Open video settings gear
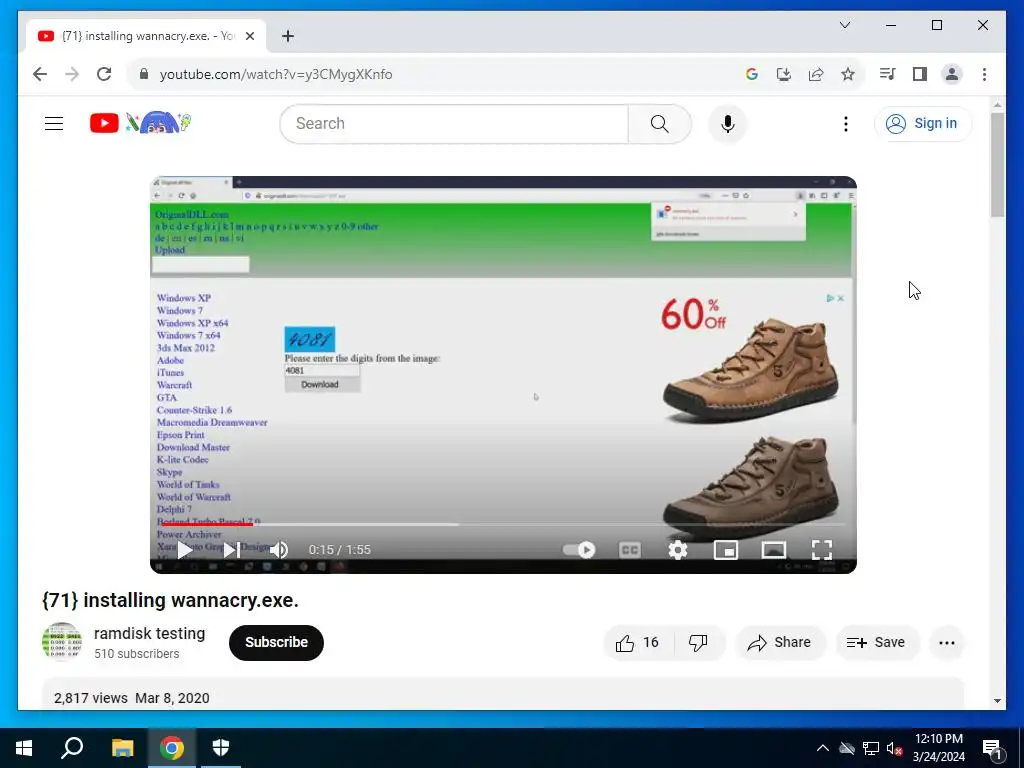1024x768 pixels. (x=678, y=550)
